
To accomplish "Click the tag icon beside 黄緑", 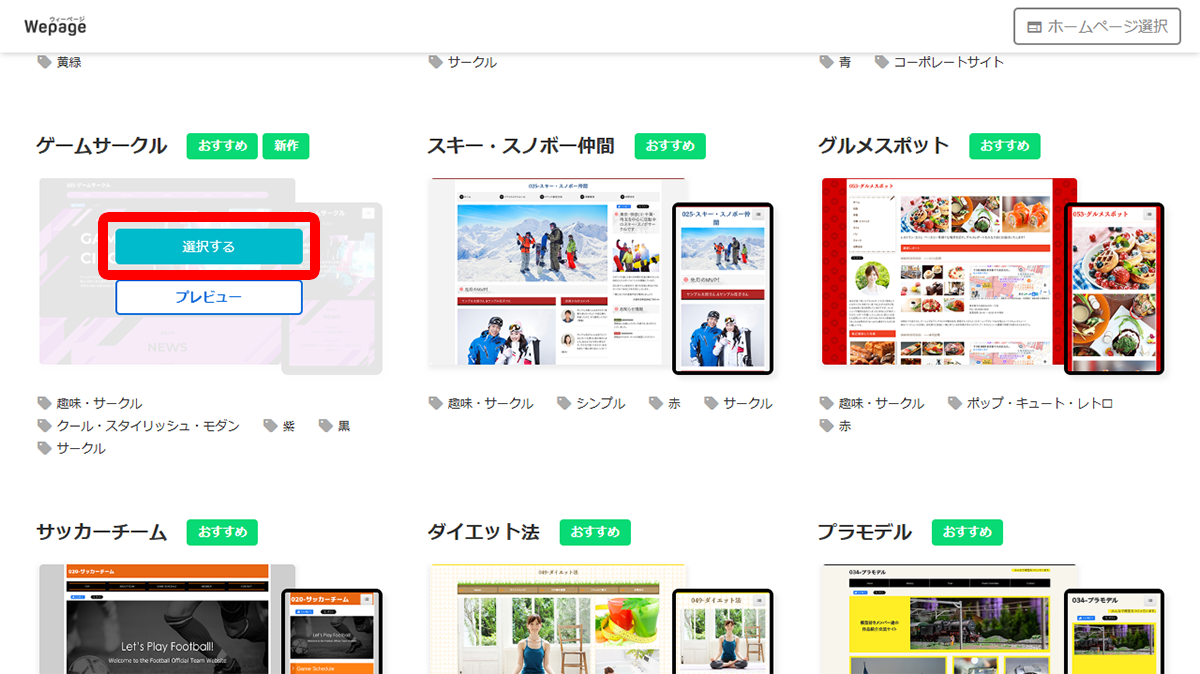I will point(42,61).
